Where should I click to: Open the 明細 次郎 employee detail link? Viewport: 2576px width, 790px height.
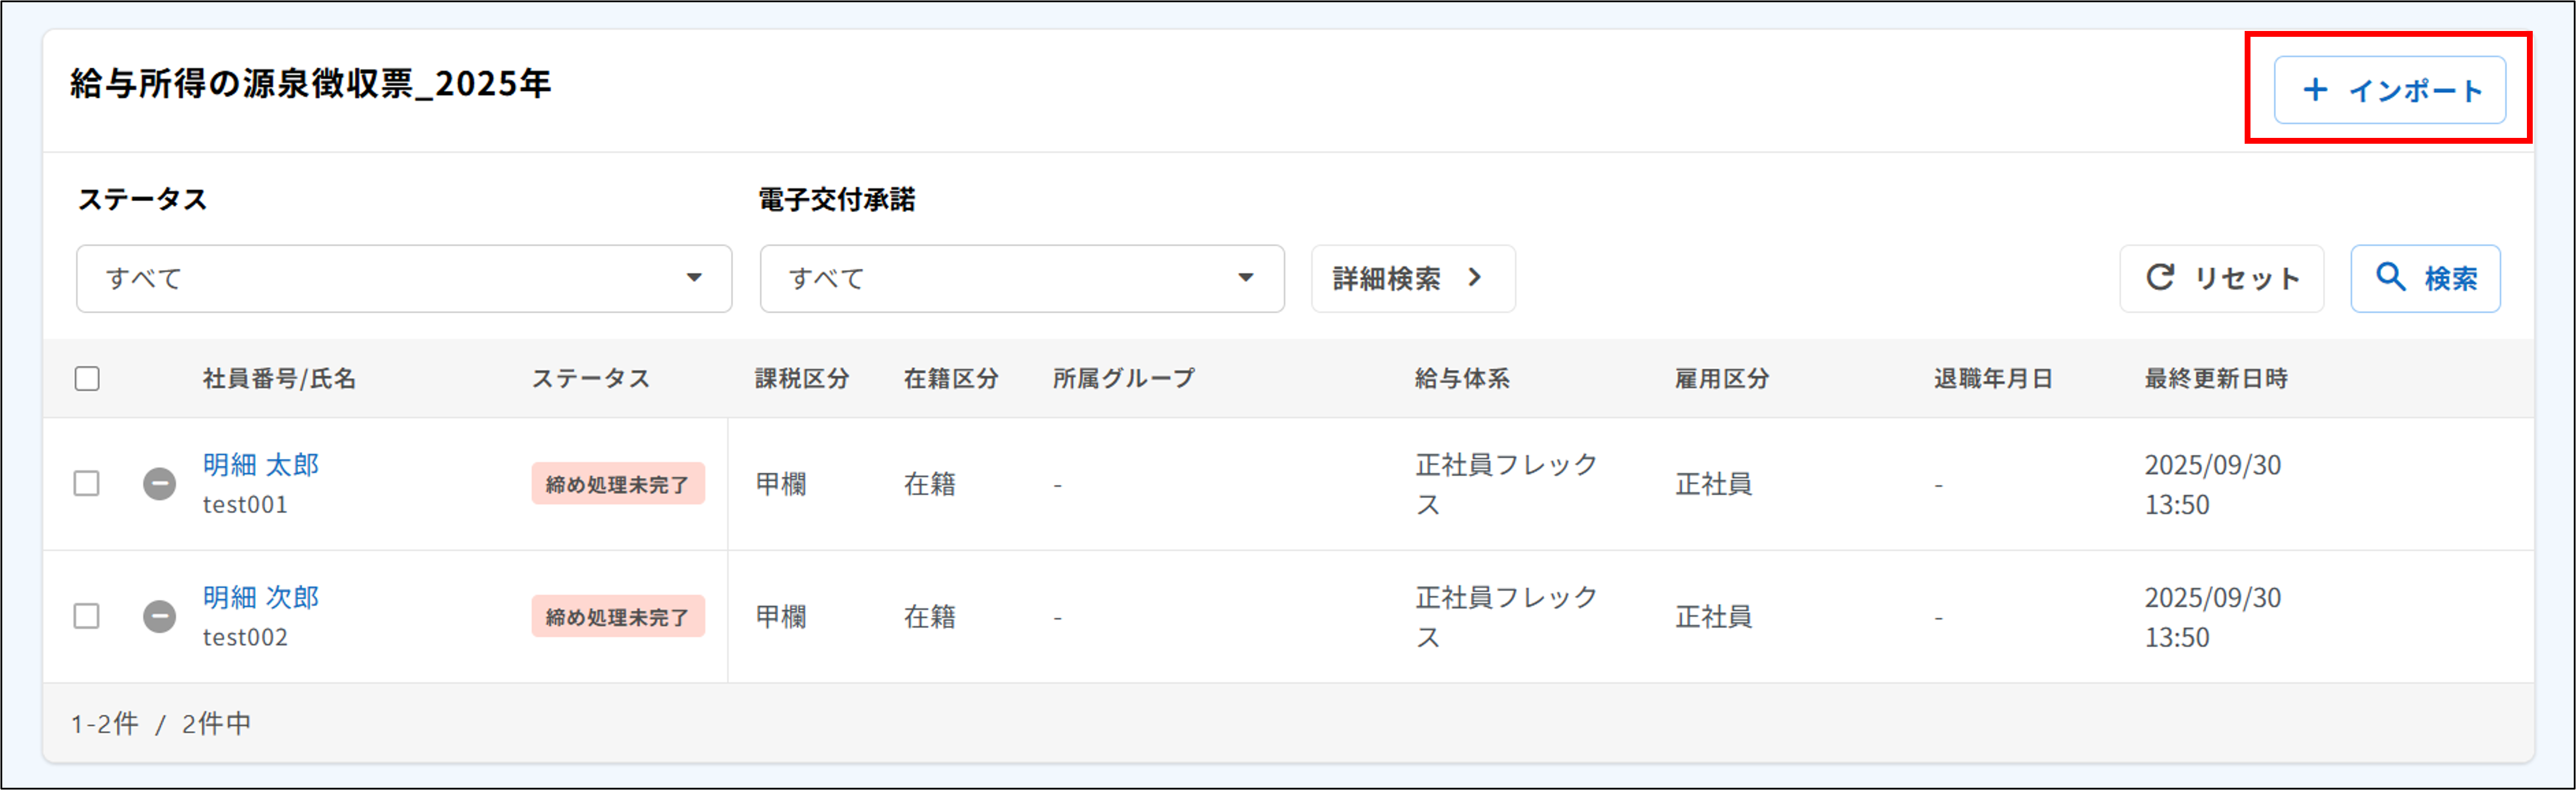(260, 597)
